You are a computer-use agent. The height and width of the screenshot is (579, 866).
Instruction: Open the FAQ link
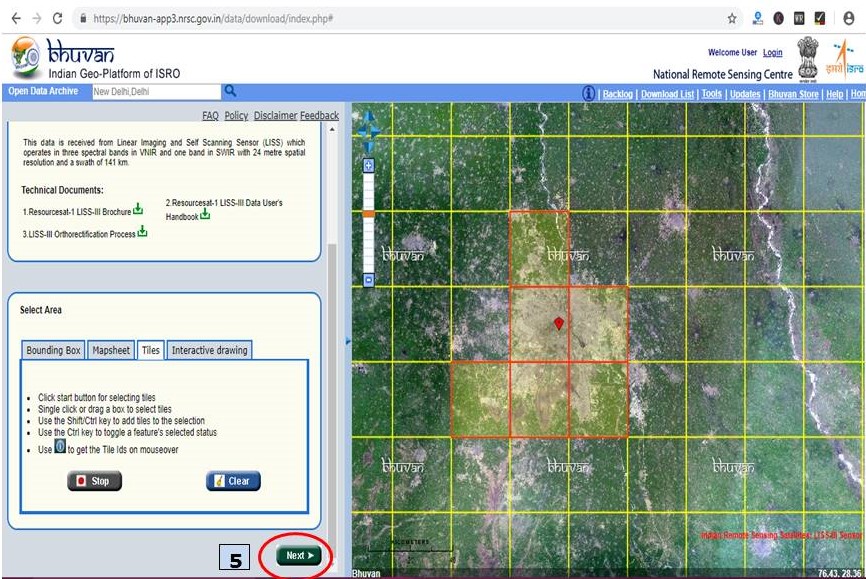coord(210,115)
